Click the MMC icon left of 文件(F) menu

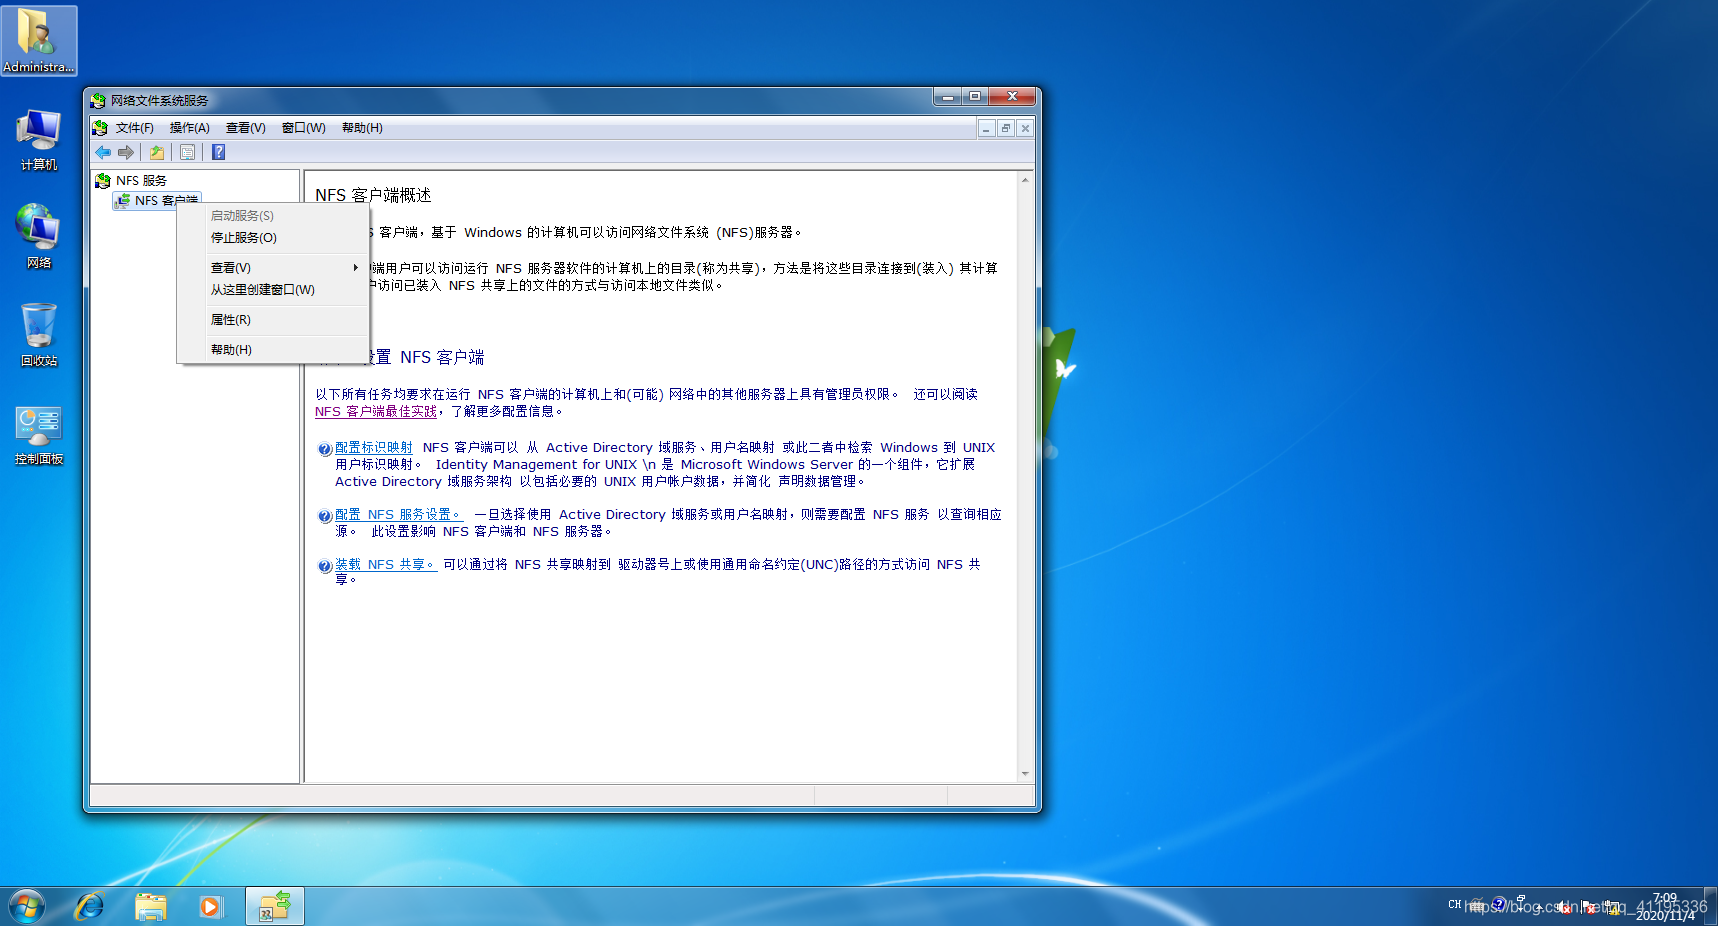pos(100,128)
